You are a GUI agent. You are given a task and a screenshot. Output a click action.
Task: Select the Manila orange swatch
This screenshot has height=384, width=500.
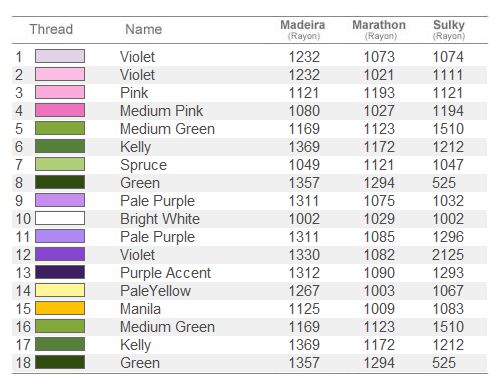click(60, 308)
